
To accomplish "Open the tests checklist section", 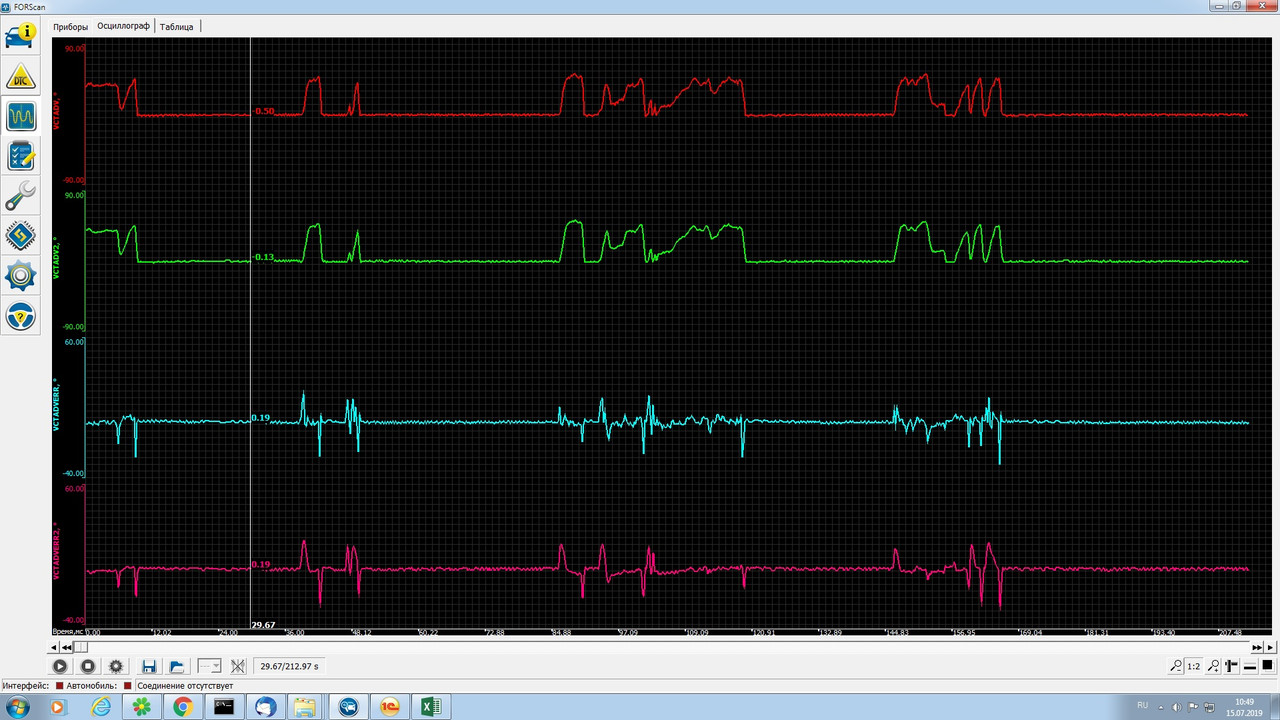I will pyautogui.click(x=21, y=156).
